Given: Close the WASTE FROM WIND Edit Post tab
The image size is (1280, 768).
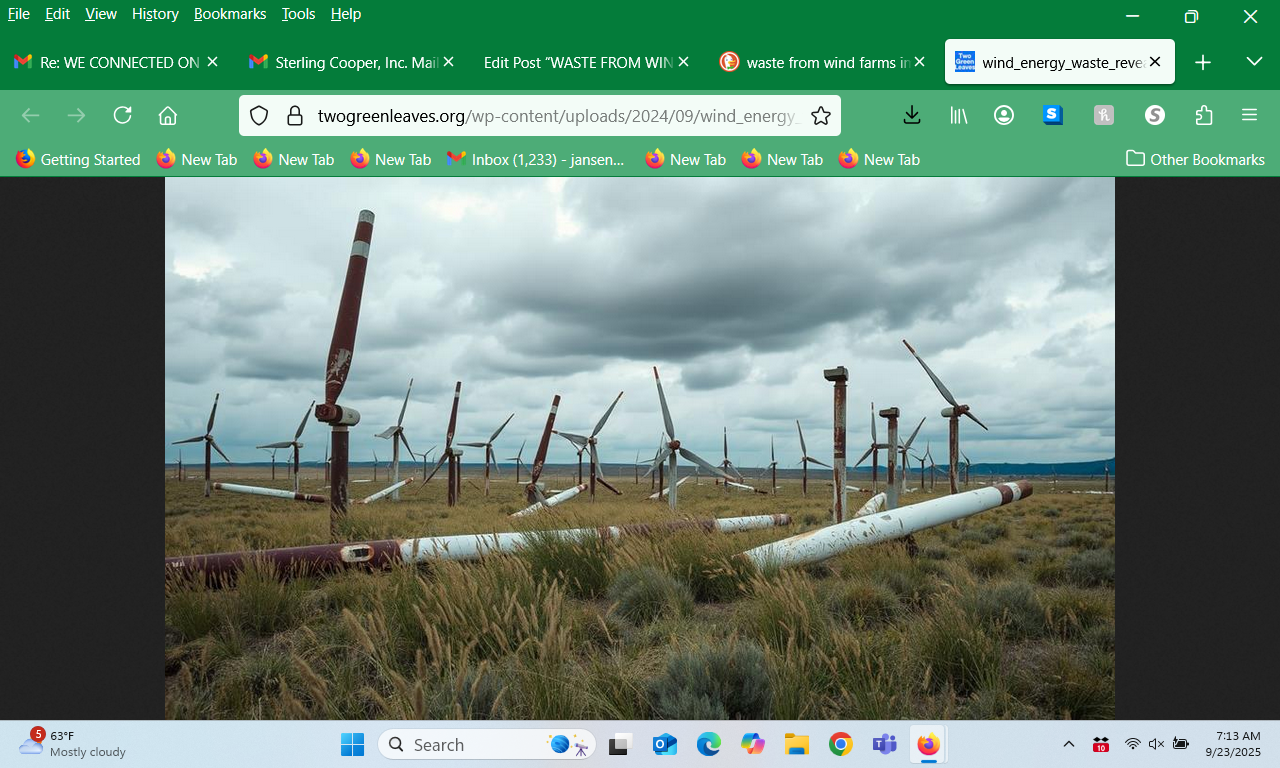Looking at the screenshot, I should coord(684,62).
